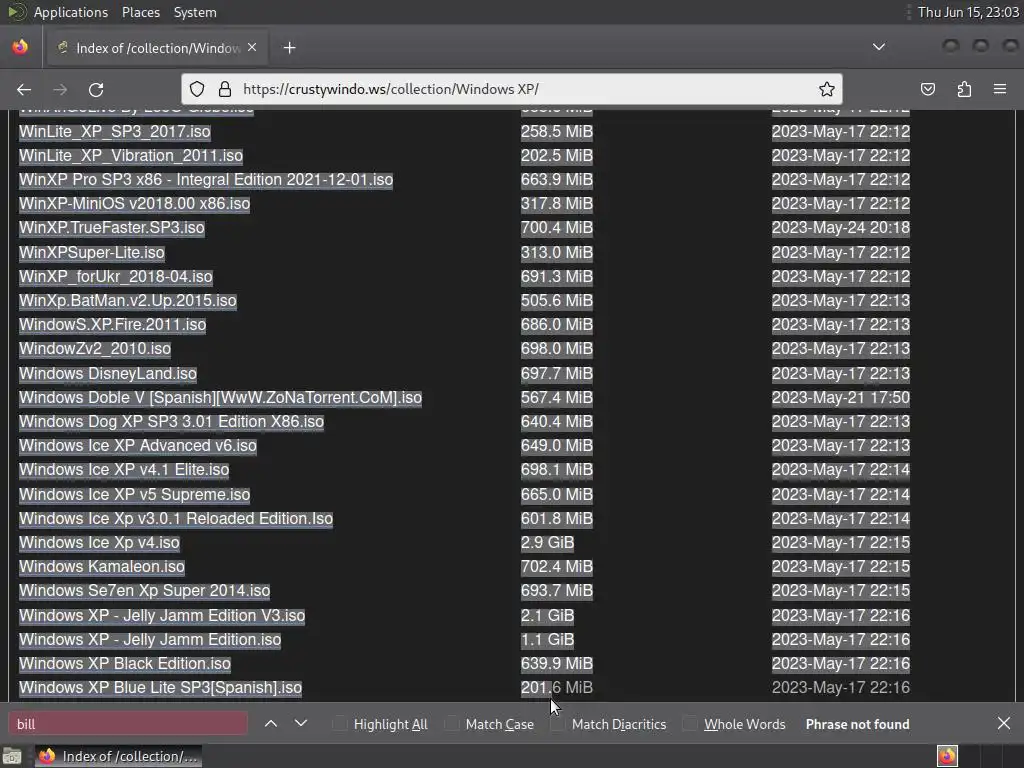This screenshot has width=1024, height=768.
Task: Open WinXP Pro SP3 x86 Integral Edition link
Action: click(206, 180)
